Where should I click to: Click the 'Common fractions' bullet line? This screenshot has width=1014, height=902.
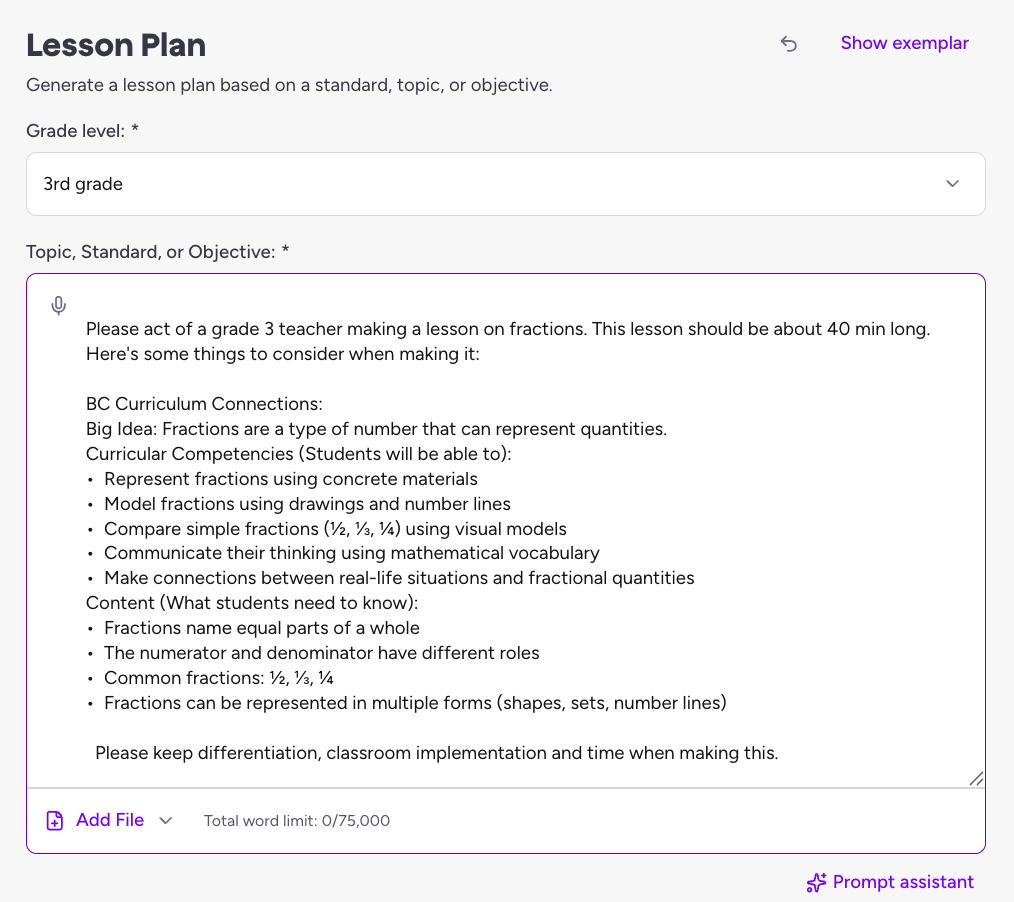tap(218, 678)
